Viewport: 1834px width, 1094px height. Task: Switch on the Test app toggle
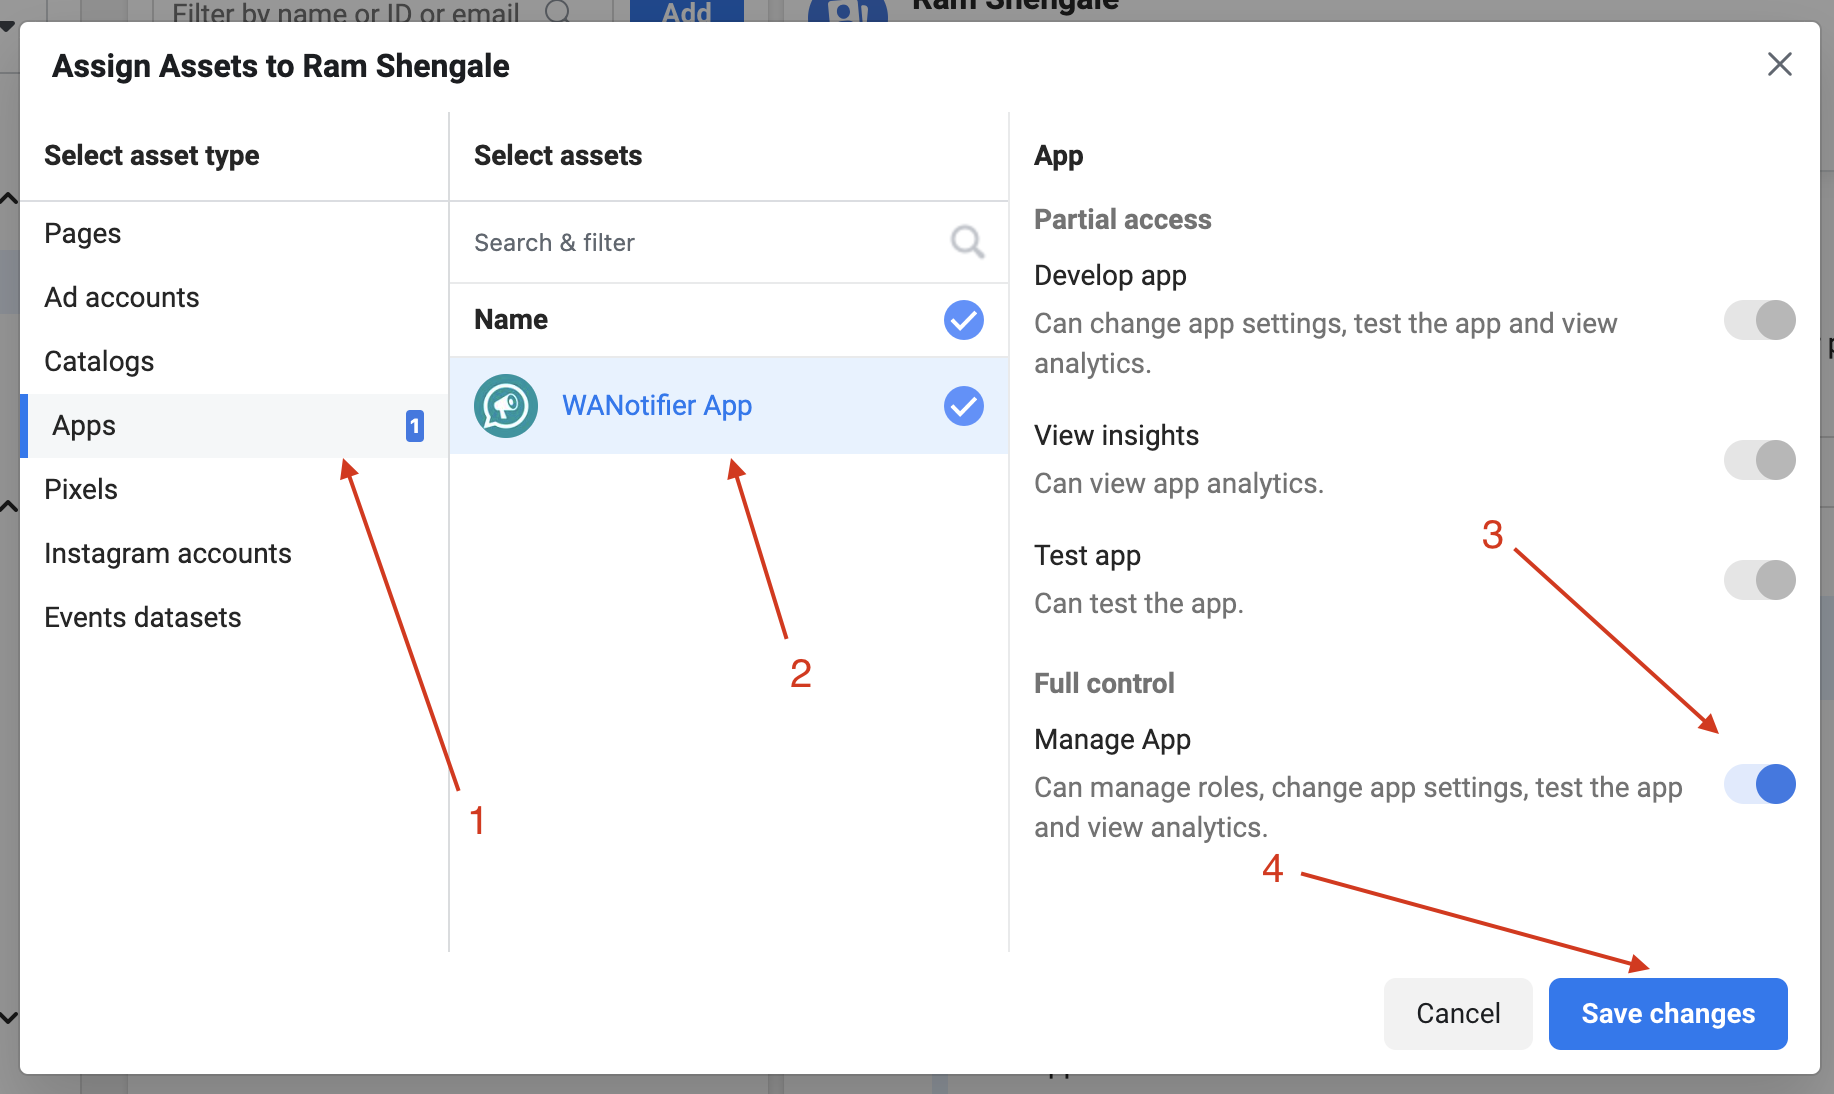click(1760, 580)
